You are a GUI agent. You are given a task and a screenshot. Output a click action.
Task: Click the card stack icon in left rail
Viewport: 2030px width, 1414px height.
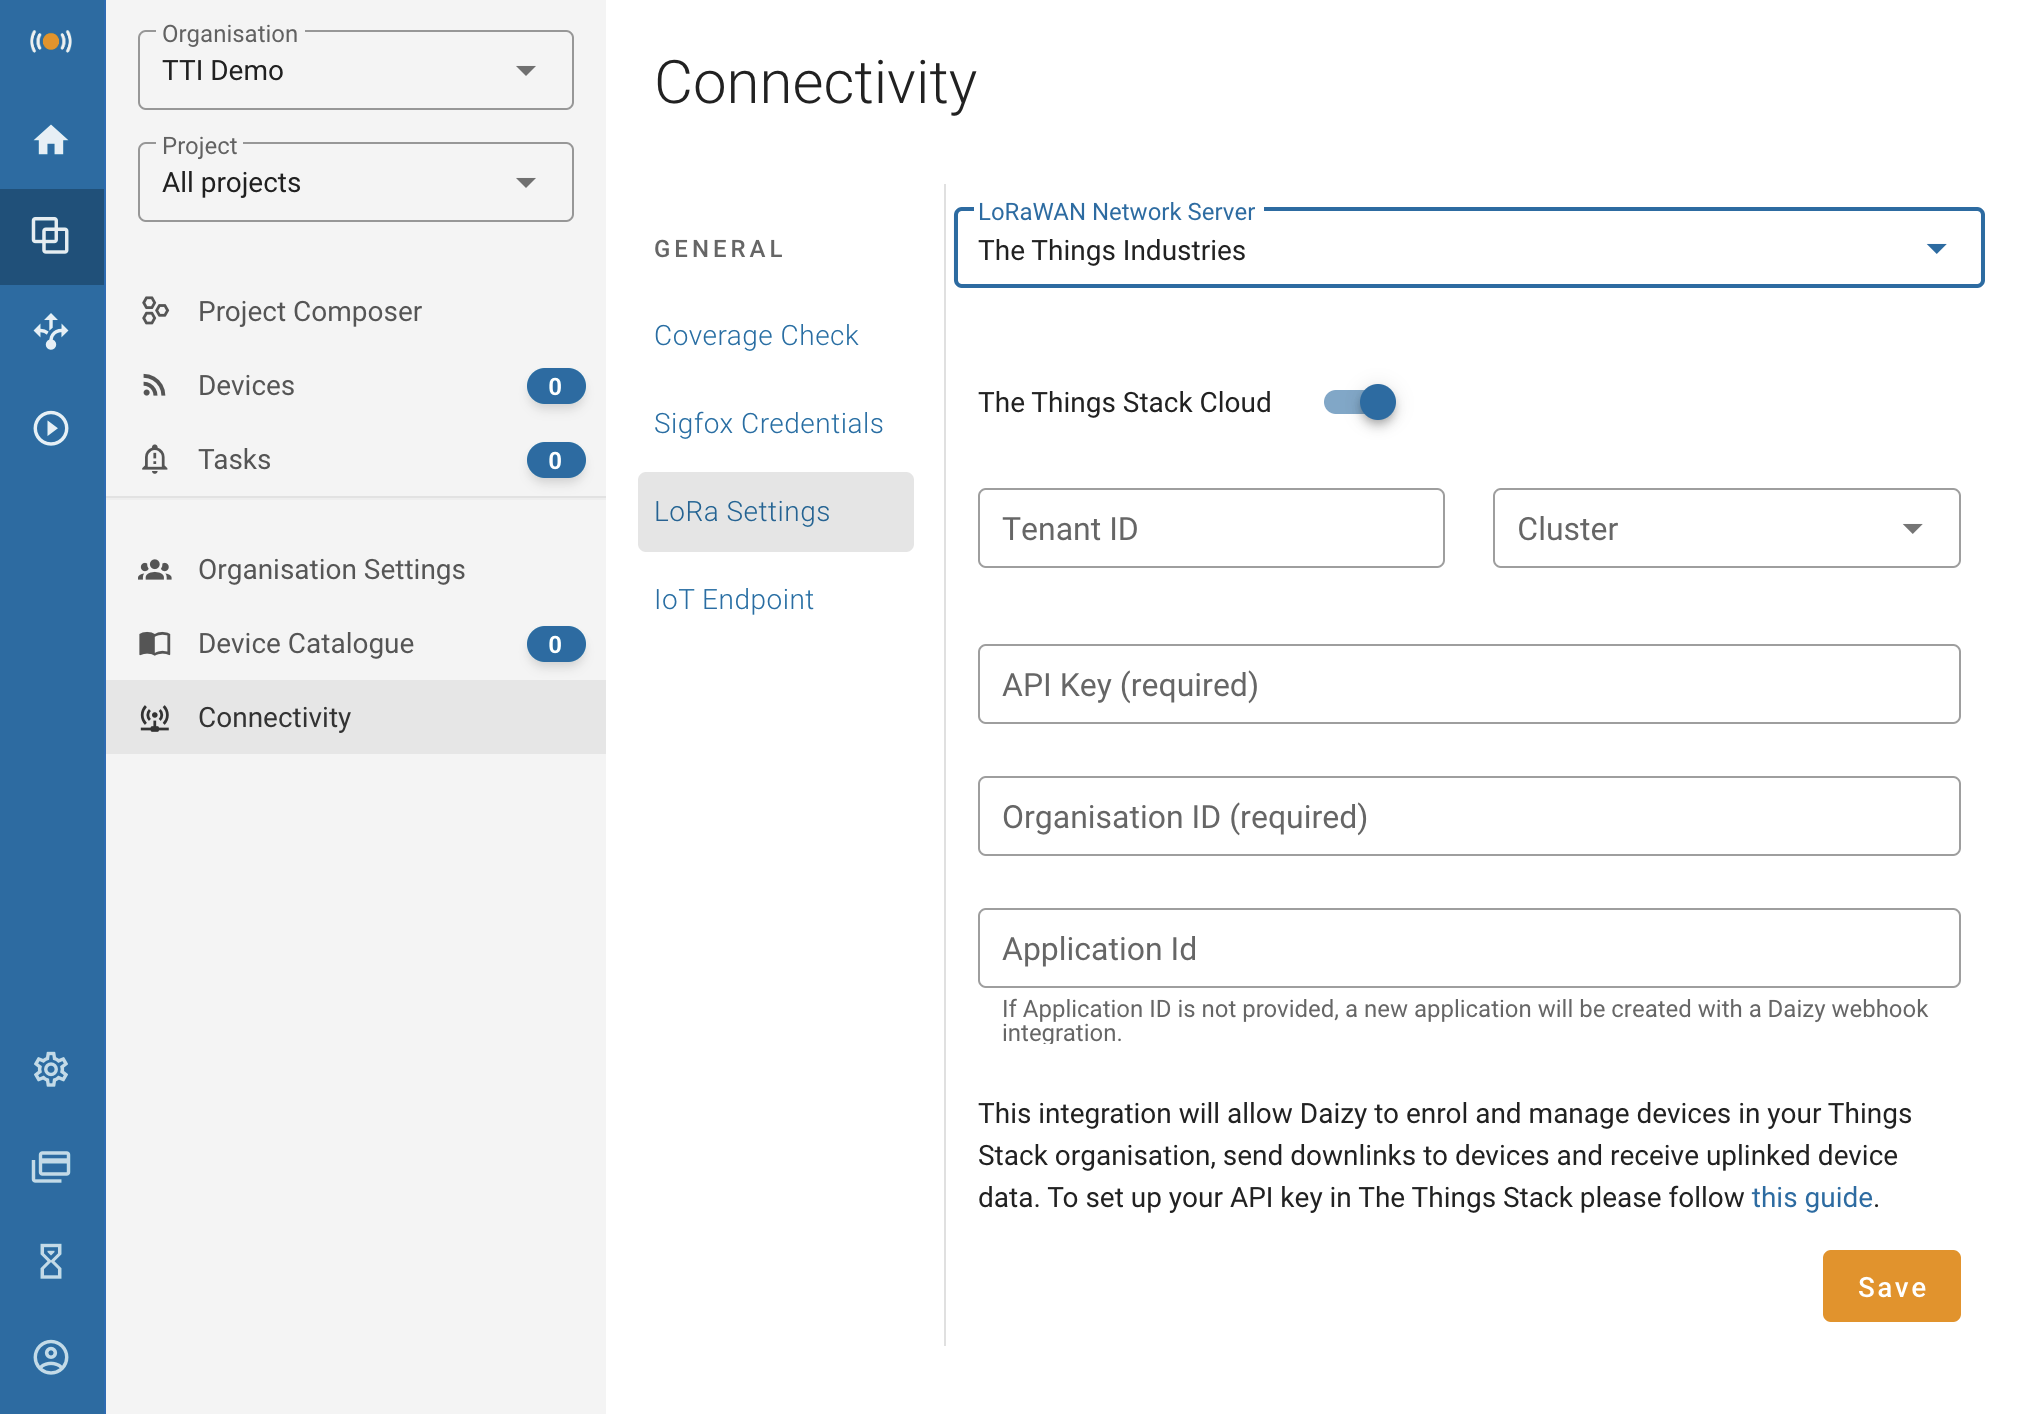tap(51, 1166)
